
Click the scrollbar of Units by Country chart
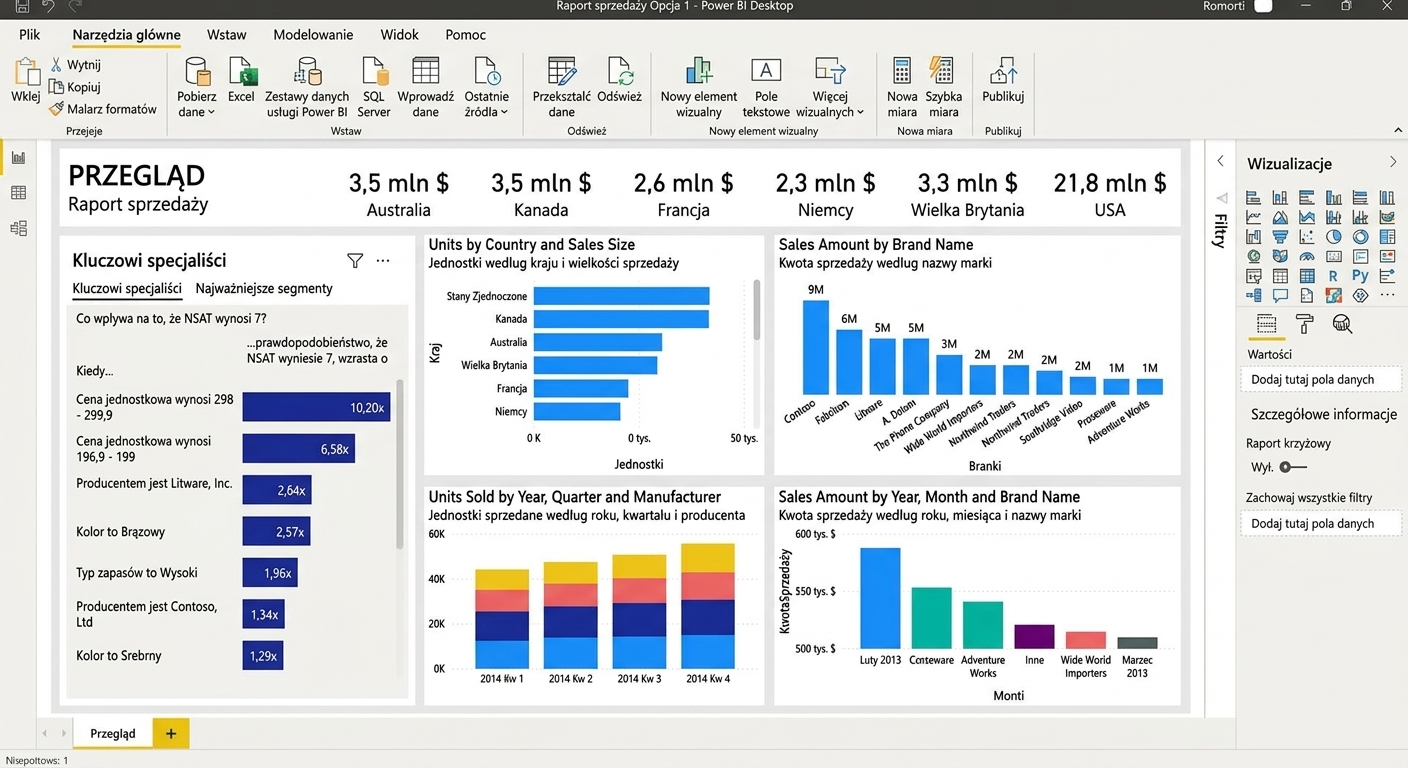pos(757,310)
